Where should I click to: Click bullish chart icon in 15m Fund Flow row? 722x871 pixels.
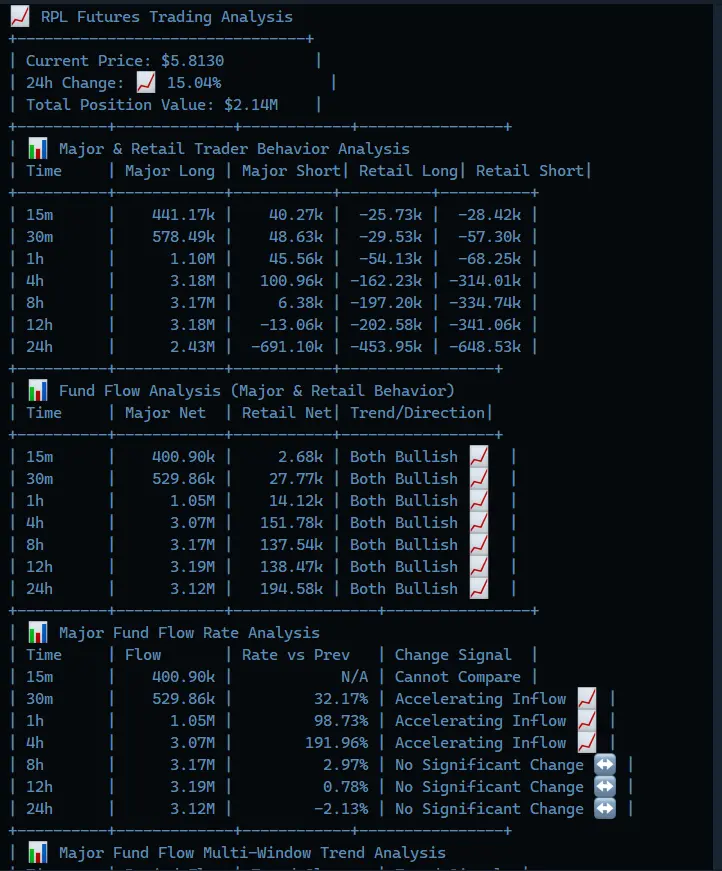point(479,457)
